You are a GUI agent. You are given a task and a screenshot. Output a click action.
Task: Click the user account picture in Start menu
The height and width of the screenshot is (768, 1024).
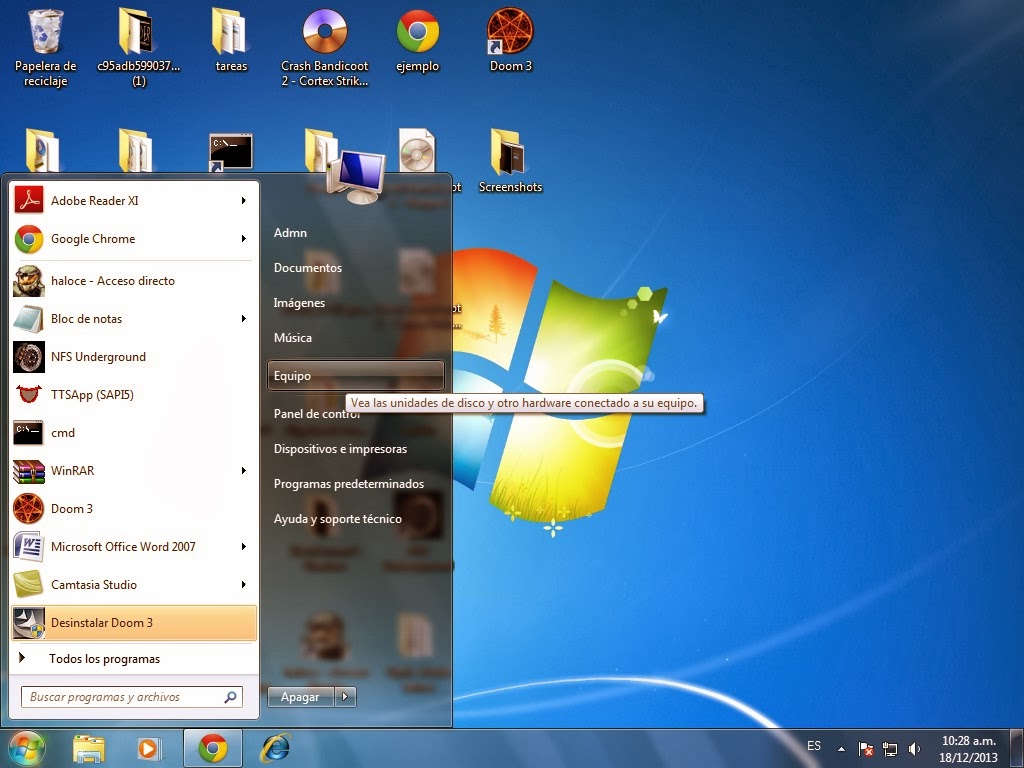356,176
